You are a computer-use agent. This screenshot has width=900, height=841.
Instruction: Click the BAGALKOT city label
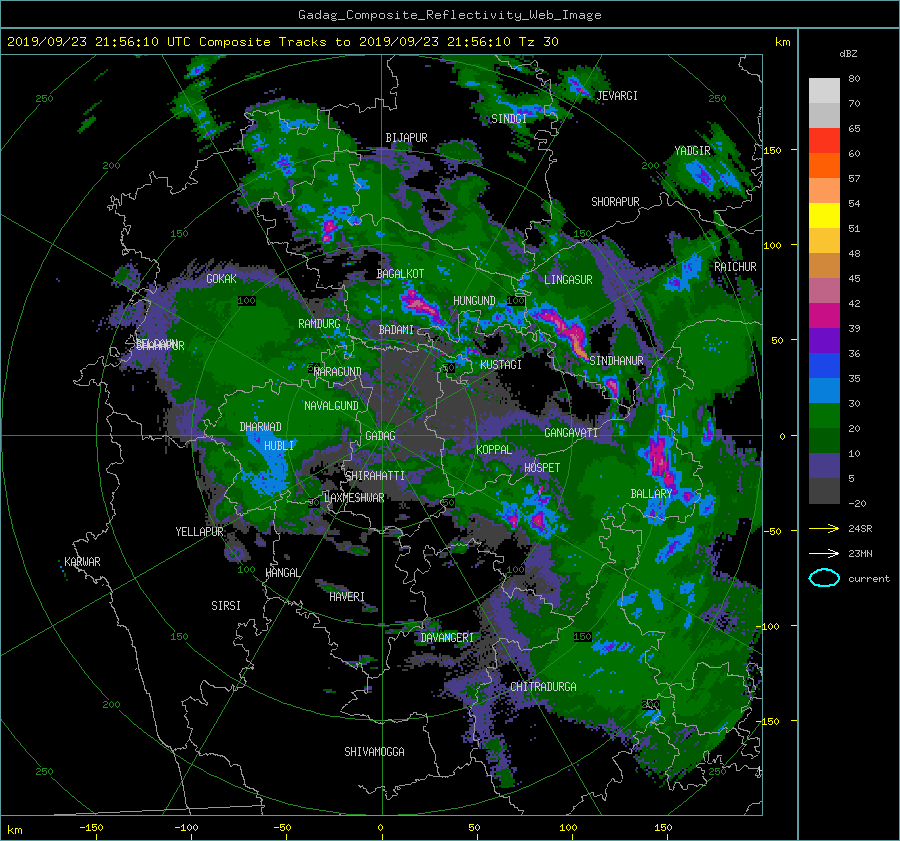400,274
